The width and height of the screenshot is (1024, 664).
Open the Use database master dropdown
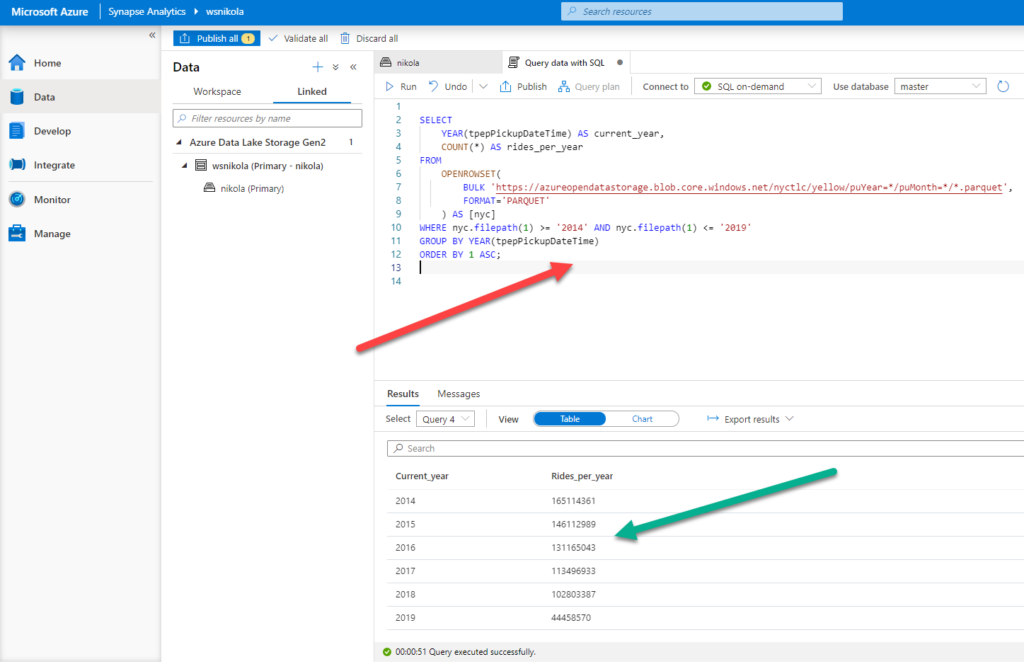point(940,86)
